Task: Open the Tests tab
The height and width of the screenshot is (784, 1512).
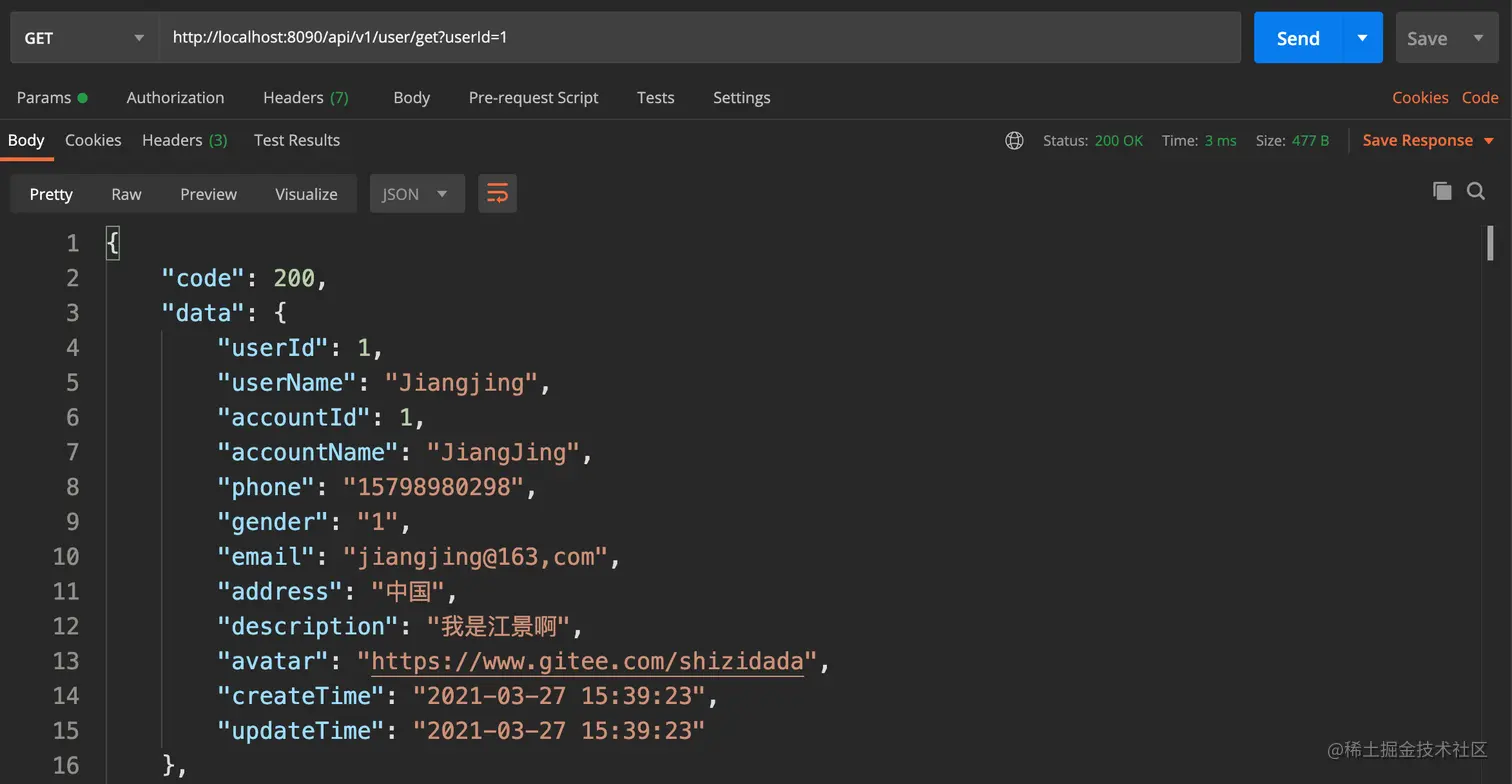Action: (655, 97)
